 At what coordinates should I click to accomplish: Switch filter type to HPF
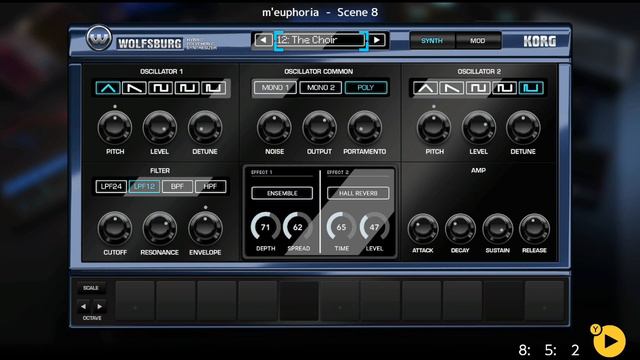(x=211, y=187)
